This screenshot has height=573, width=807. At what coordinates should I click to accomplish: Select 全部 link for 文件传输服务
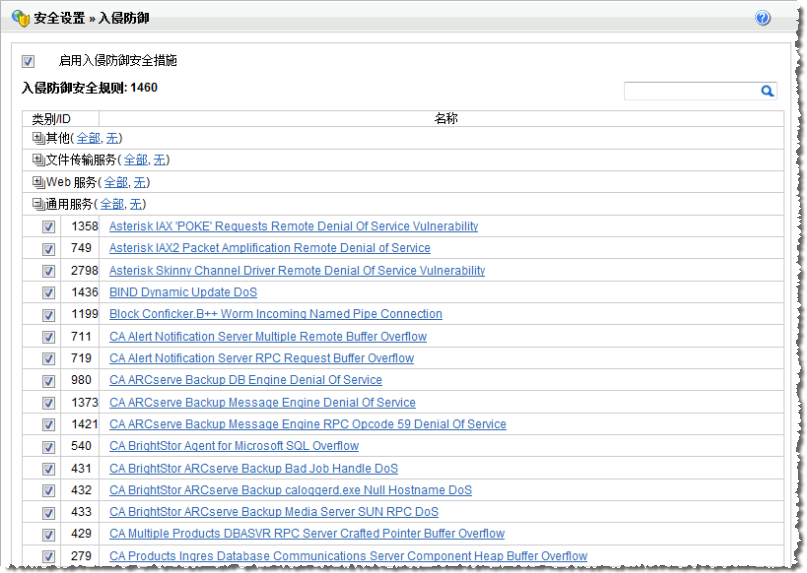(136, 160)
